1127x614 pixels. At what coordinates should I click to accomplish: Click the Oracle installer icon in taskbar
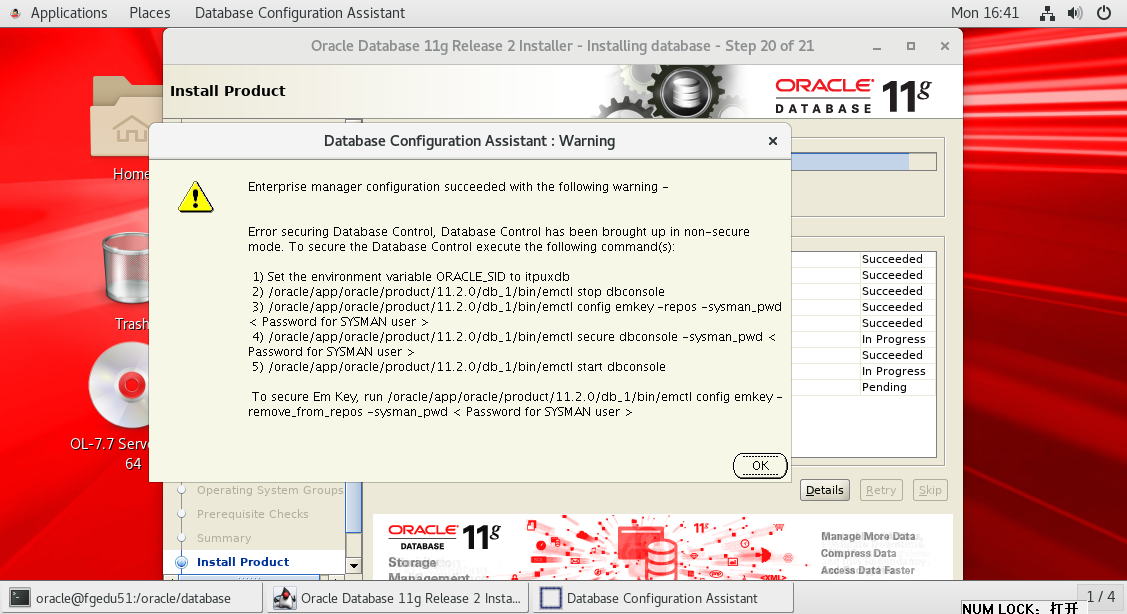click(285, 598)
